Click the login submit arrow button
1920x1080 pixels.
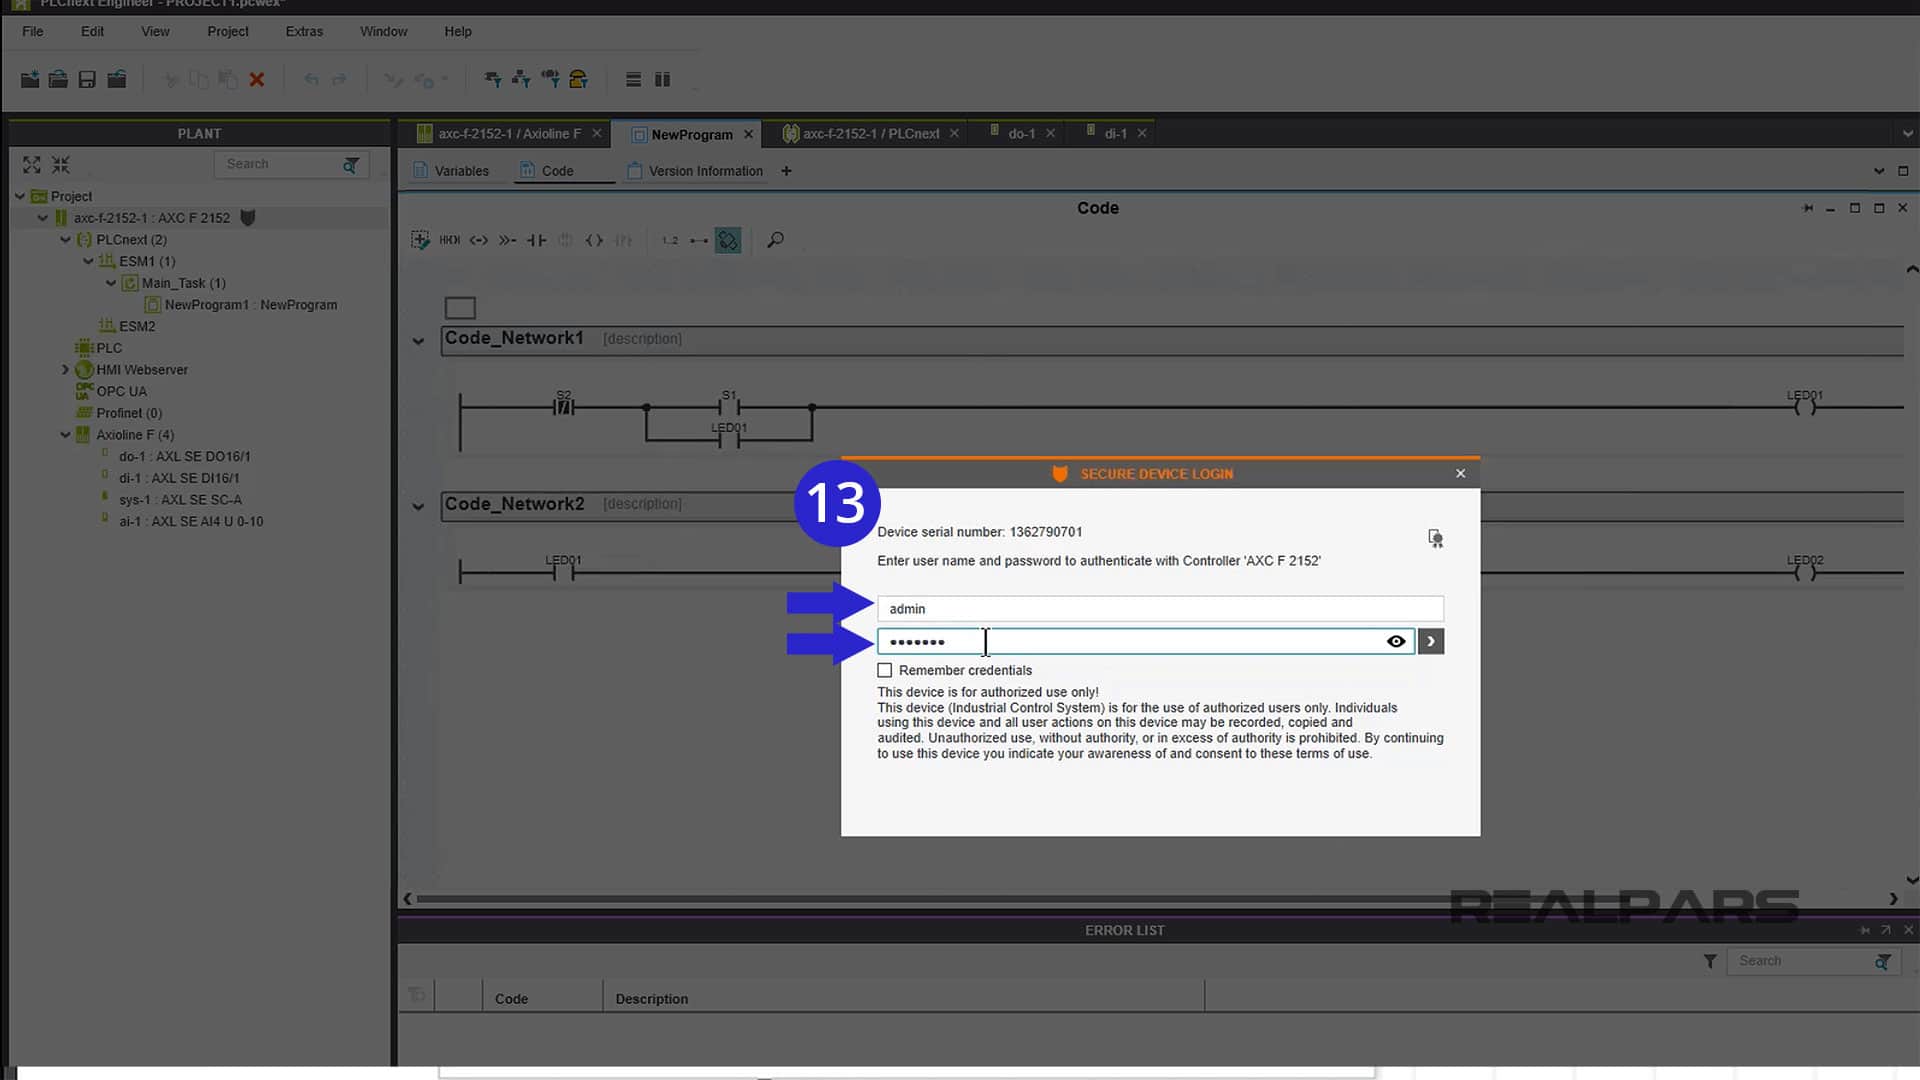tap(1431, 642)
